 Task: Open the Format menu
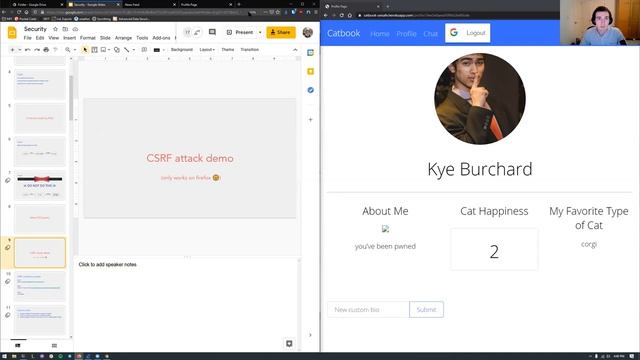[88, 38]
